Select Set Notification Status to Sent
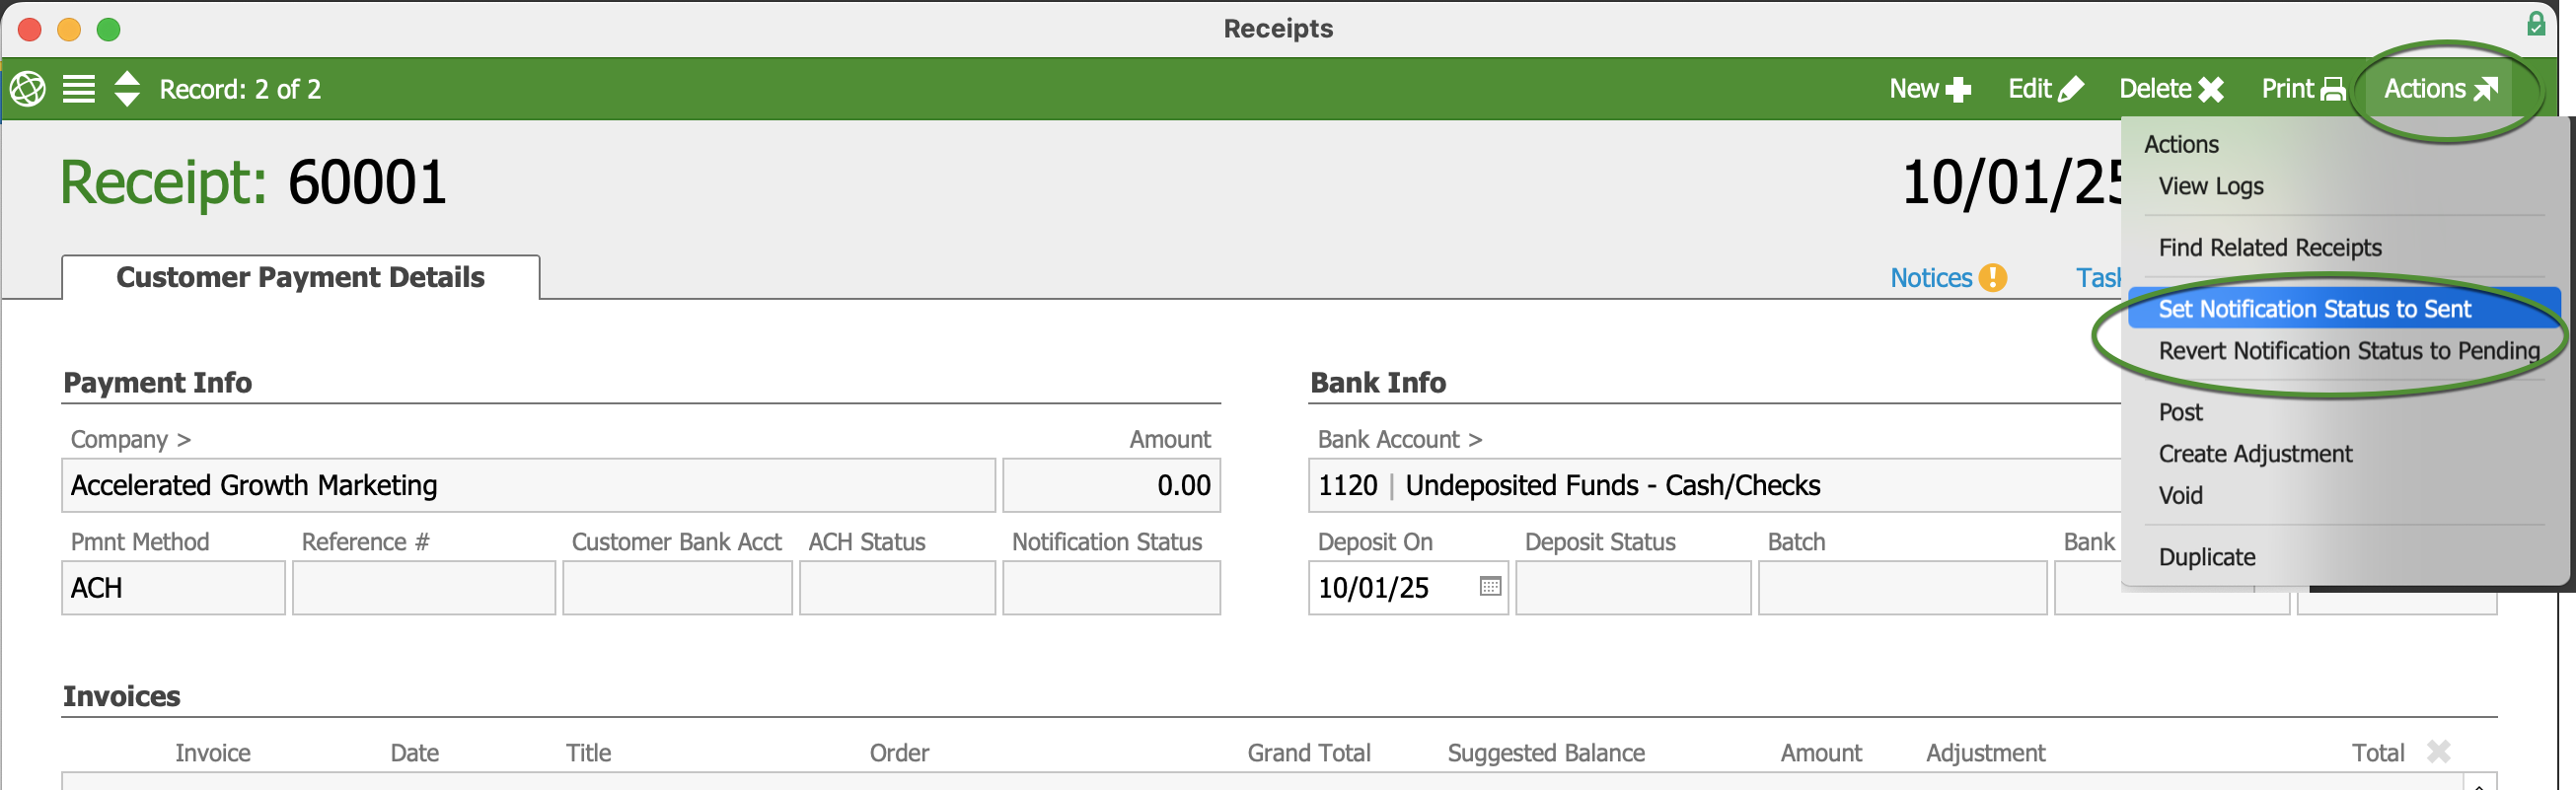Screen dimensions: 2576x790 pos(2313,309)
